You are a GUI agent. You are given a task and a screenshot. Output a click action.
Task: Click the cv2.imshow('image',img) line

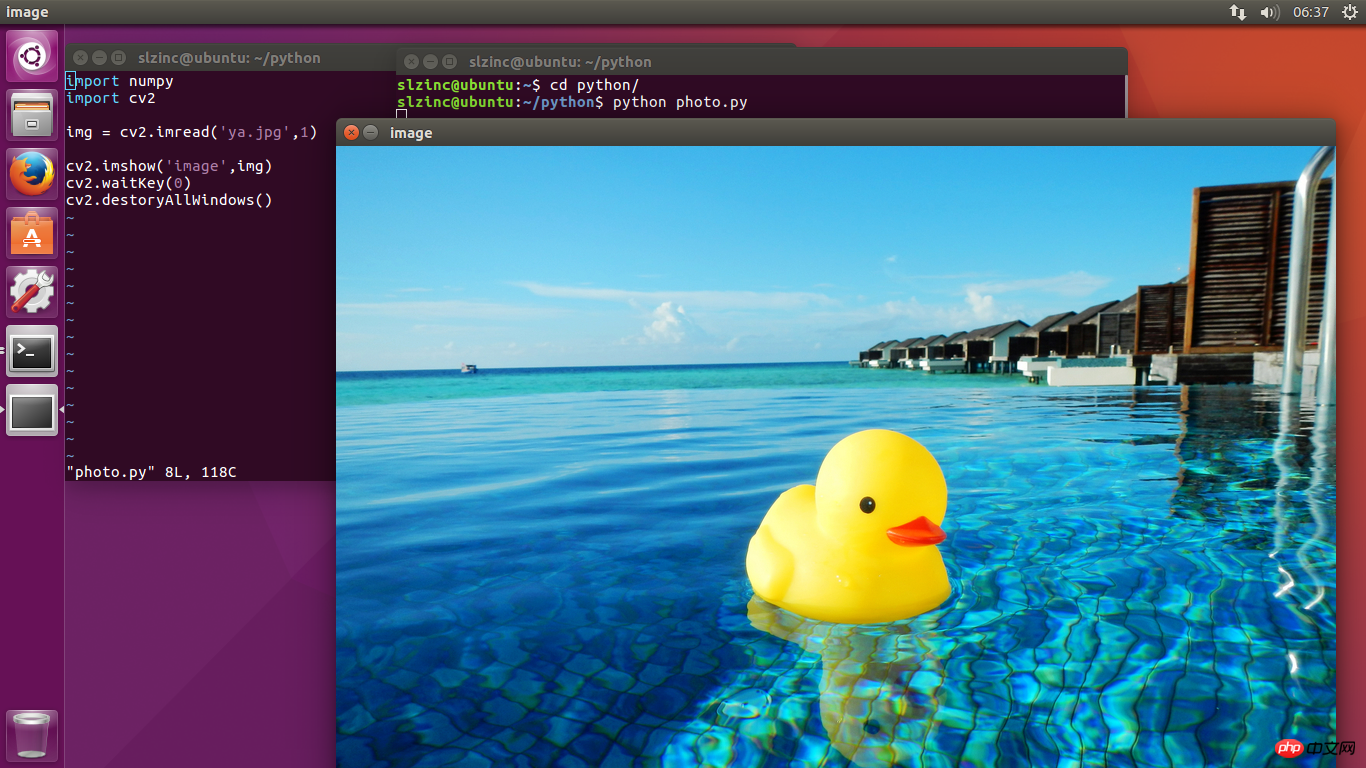[x=169, y=166]
